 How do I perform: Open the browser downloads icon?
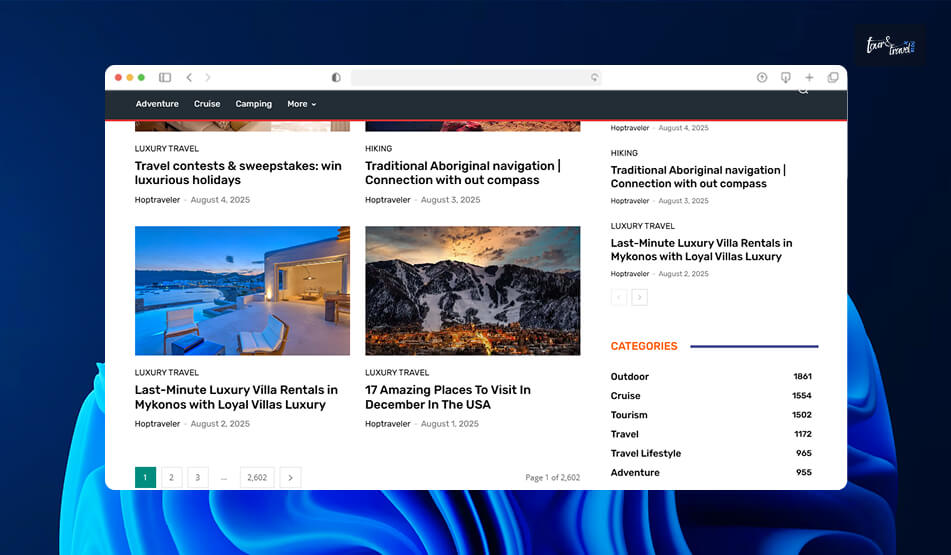point(785,77)
